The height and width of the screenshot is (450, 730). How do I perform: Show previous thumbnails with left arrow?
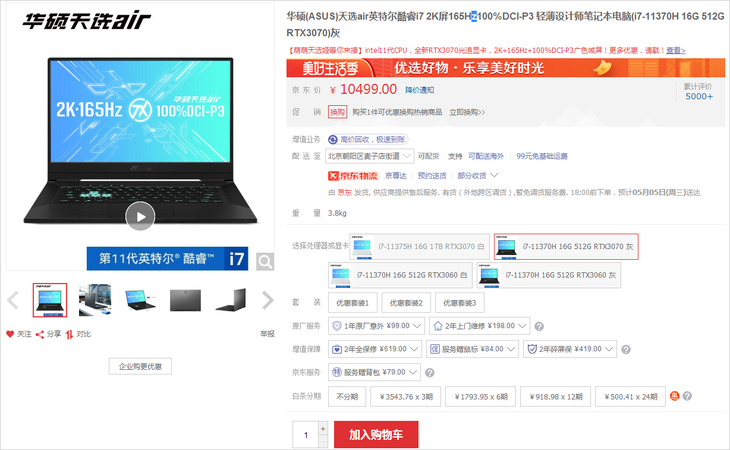pyautogui.click(x=13, y=300)
